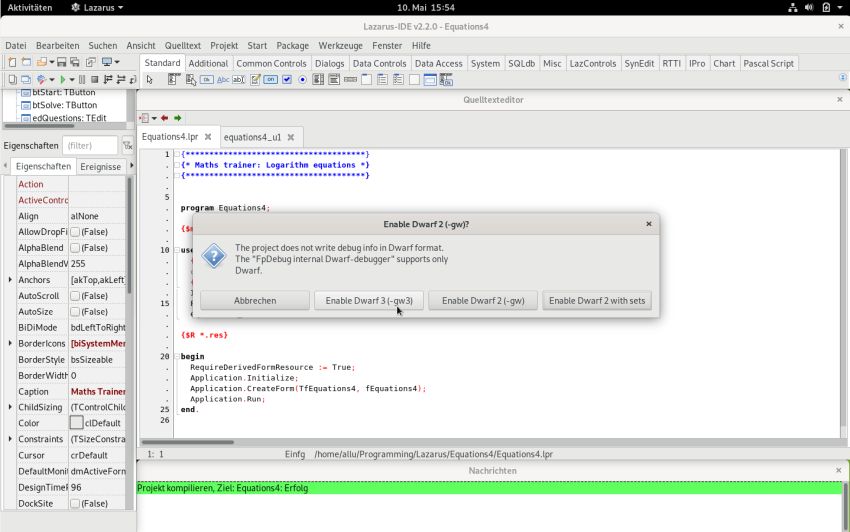Toggle the AlphaBlend property checkbox
The height and width of the screenshot is (532, 850).
[75, 248]
